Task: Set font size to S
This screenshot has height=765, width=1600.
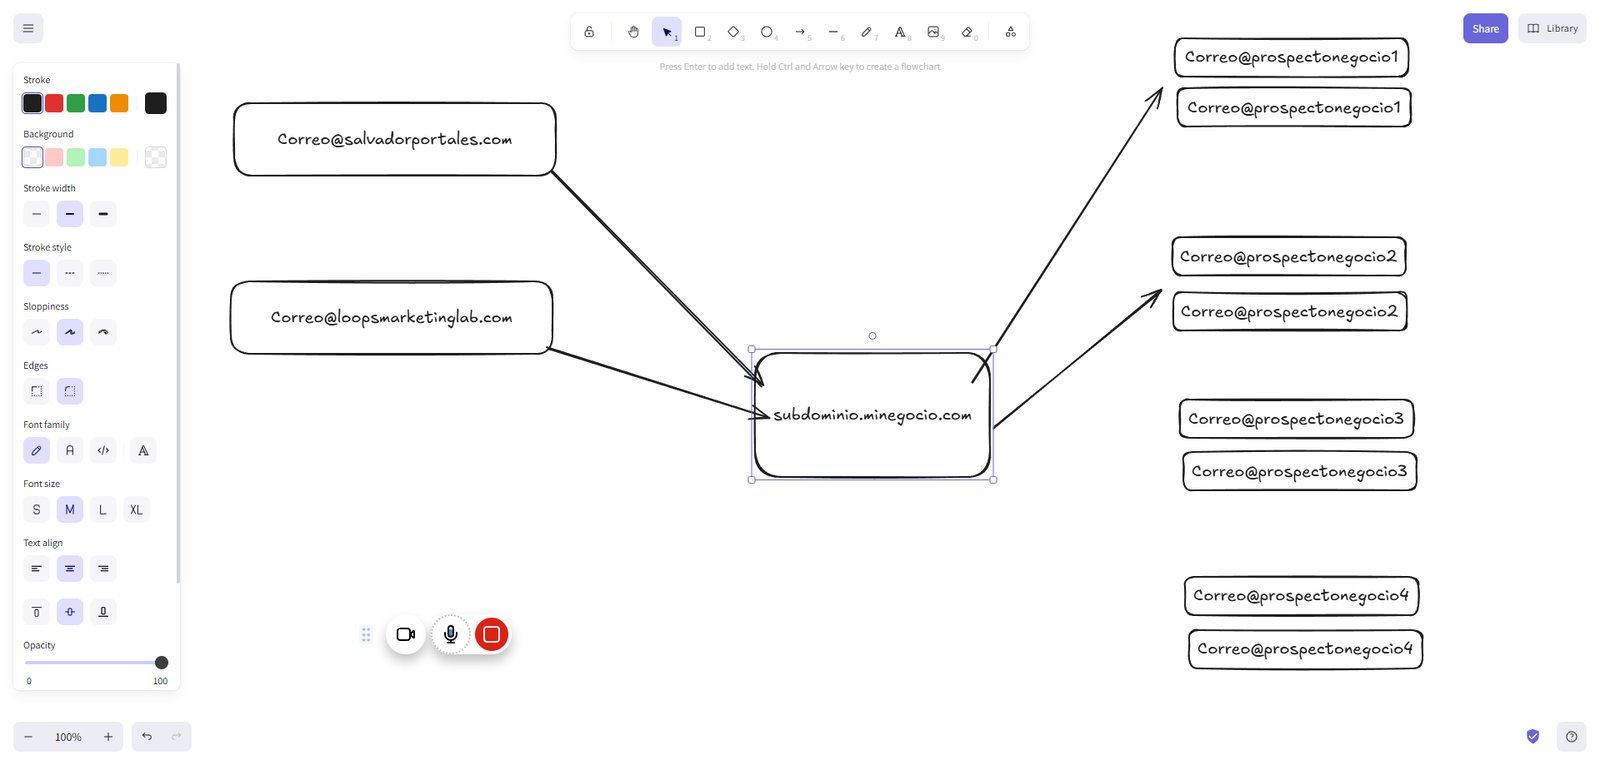Action: [37, 509]
